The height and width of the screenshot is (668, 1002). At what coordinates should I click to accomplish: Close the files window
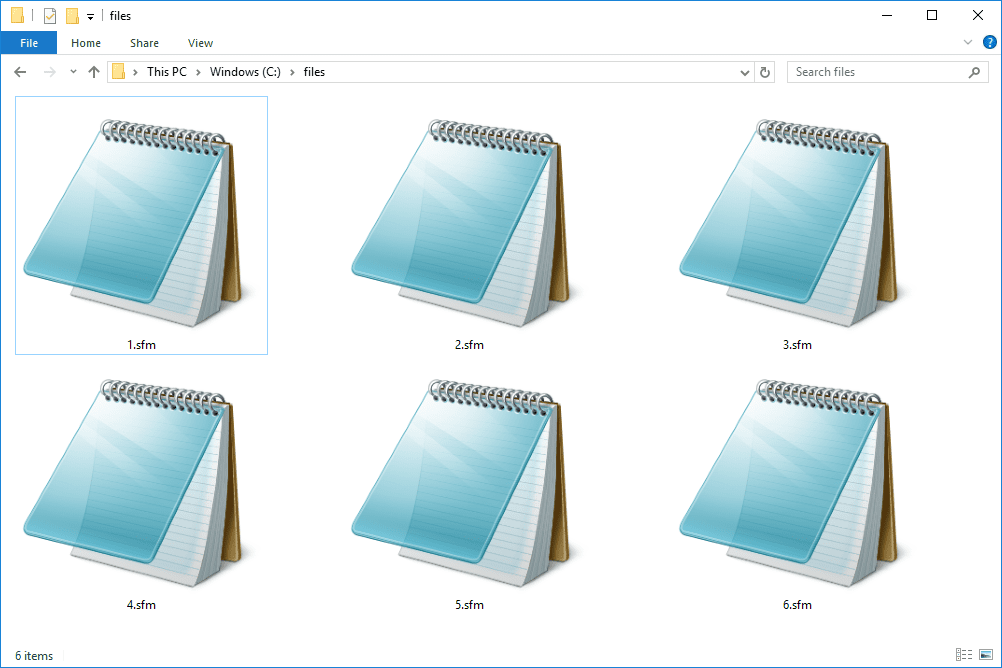(978, 15)
